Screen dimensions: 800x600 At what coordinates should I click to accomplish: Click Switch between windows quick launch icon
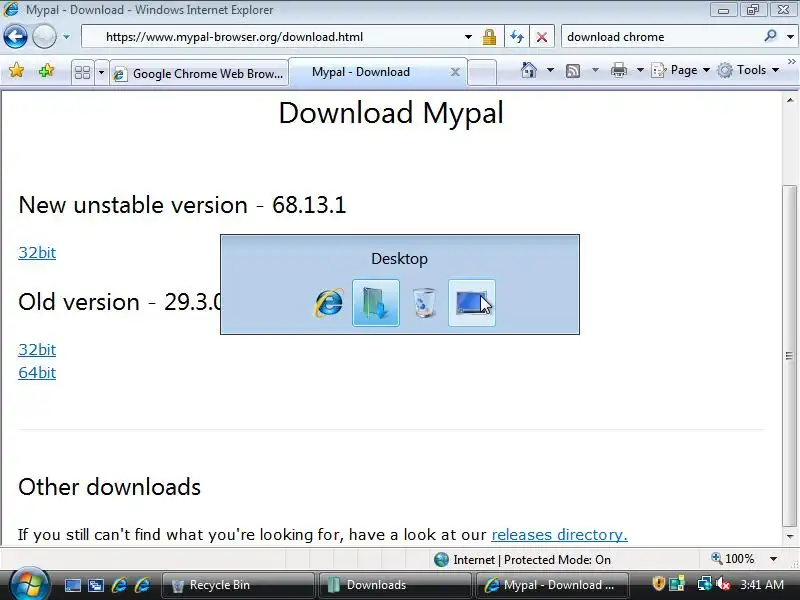point(96,585)
